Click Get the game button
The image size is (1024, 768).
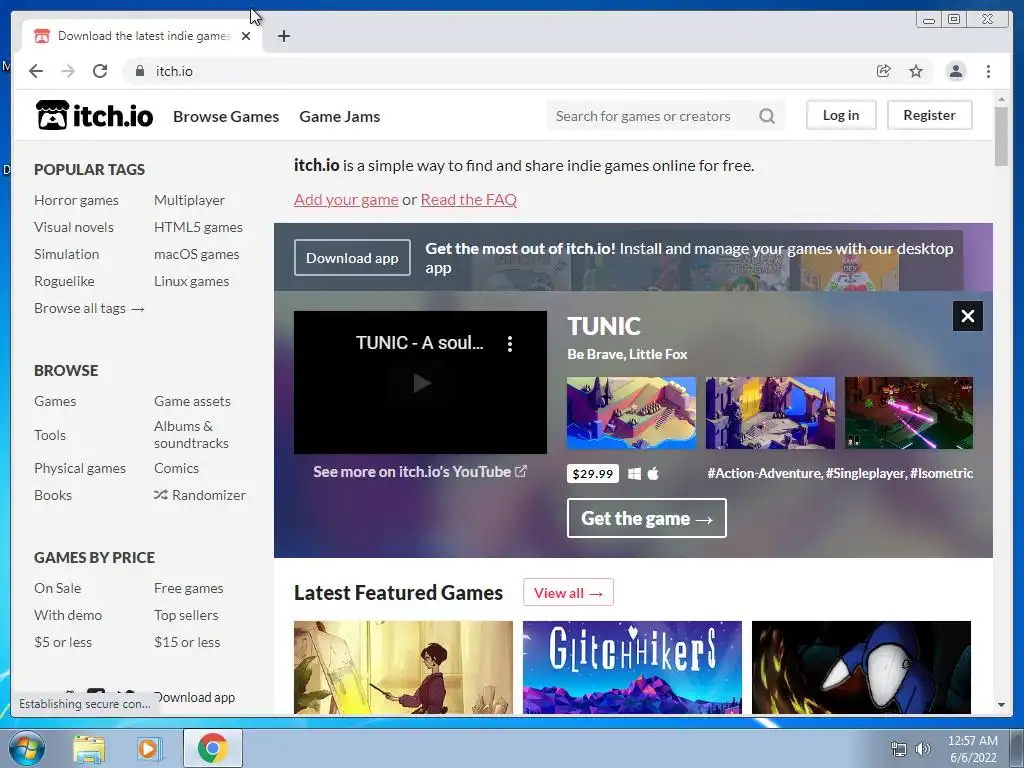(647, 518)
